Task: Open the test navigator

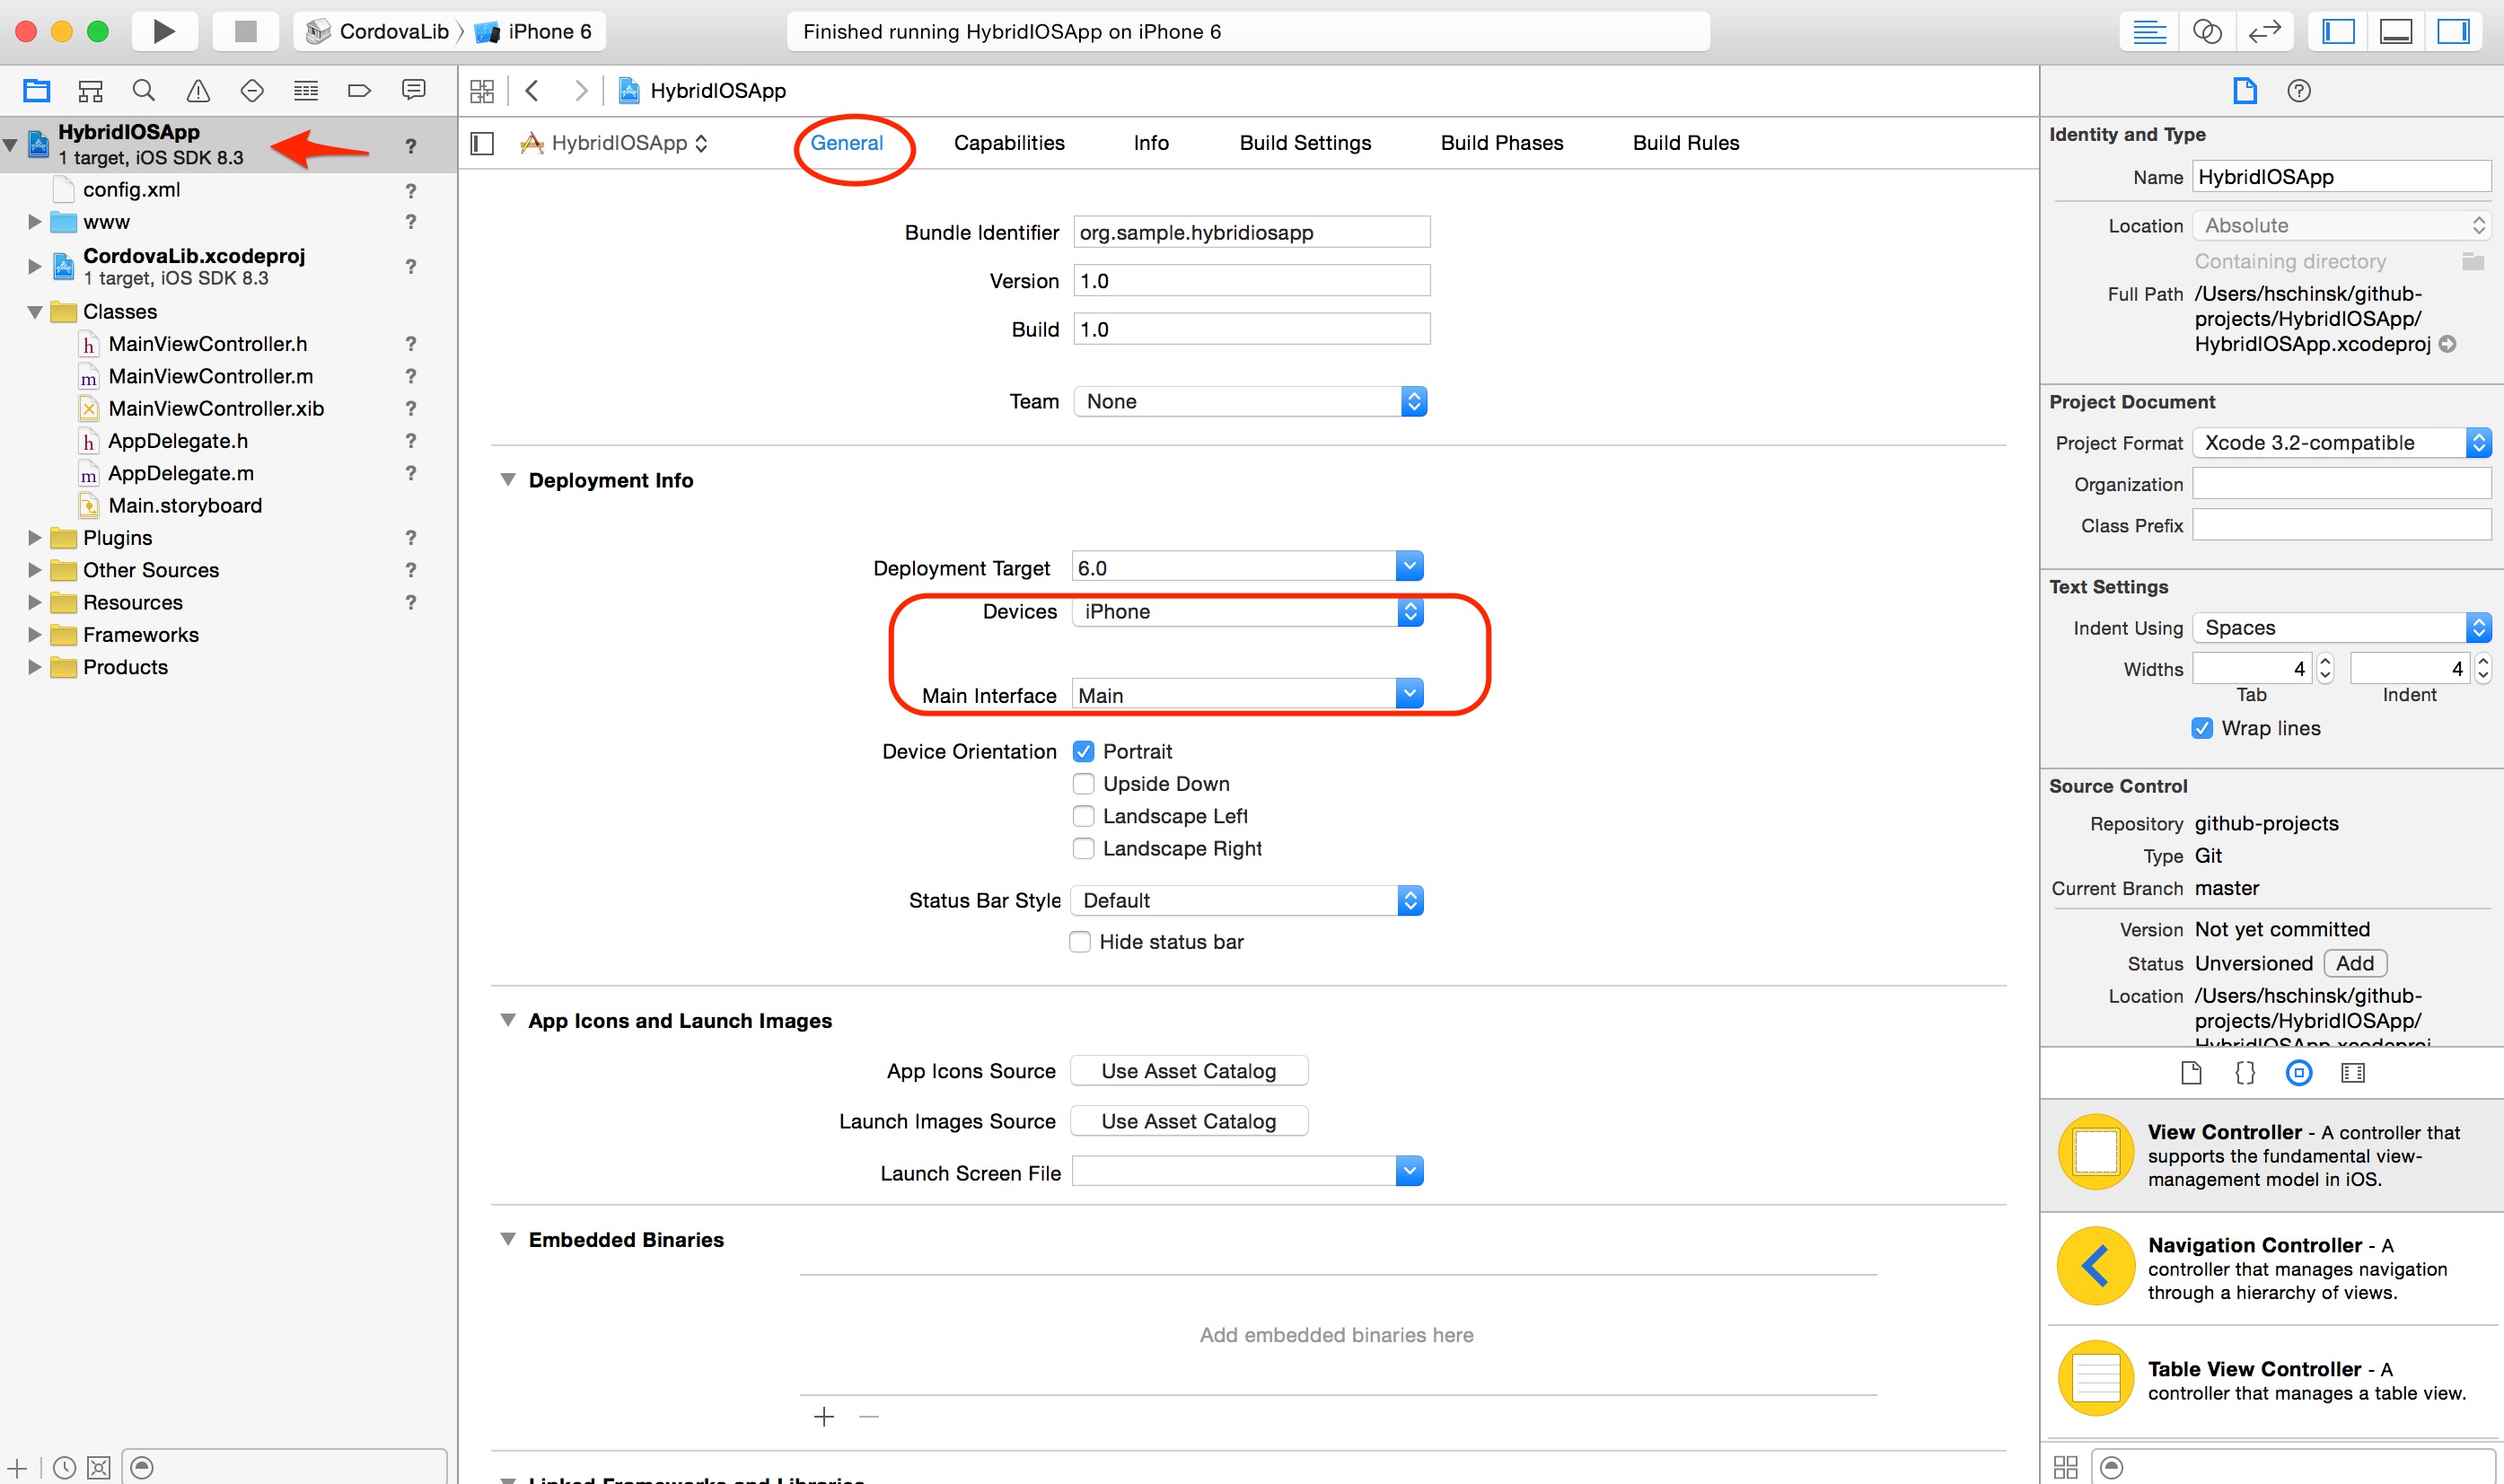Action: click(x=252, y=91)
